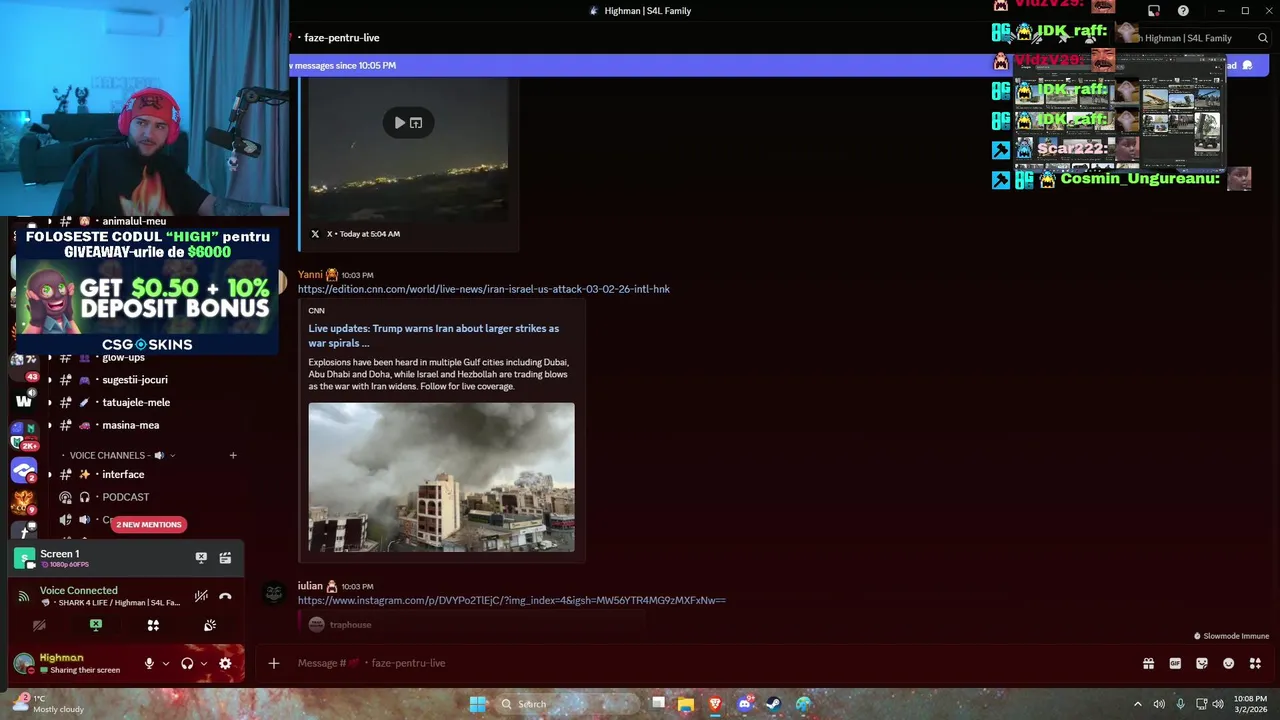Click Yanni's username

pos(310,274)
